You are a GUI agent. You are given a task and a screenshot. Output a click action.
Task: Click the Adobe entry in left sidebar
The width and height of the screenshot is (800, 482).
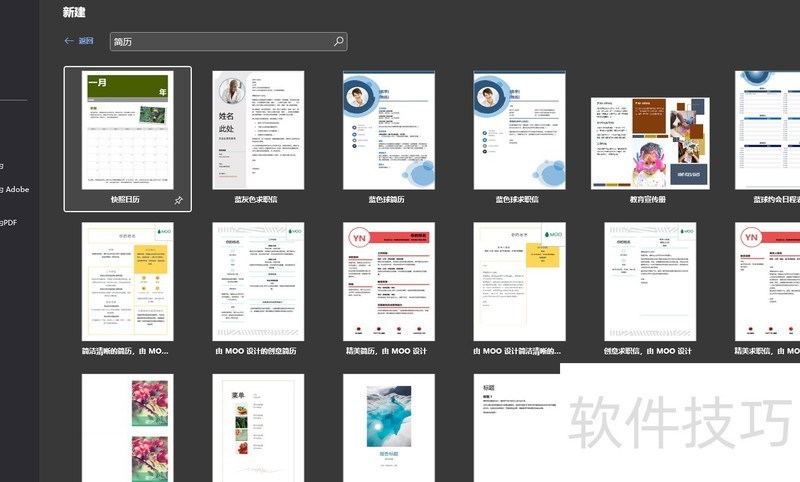[x=15, y=189]
